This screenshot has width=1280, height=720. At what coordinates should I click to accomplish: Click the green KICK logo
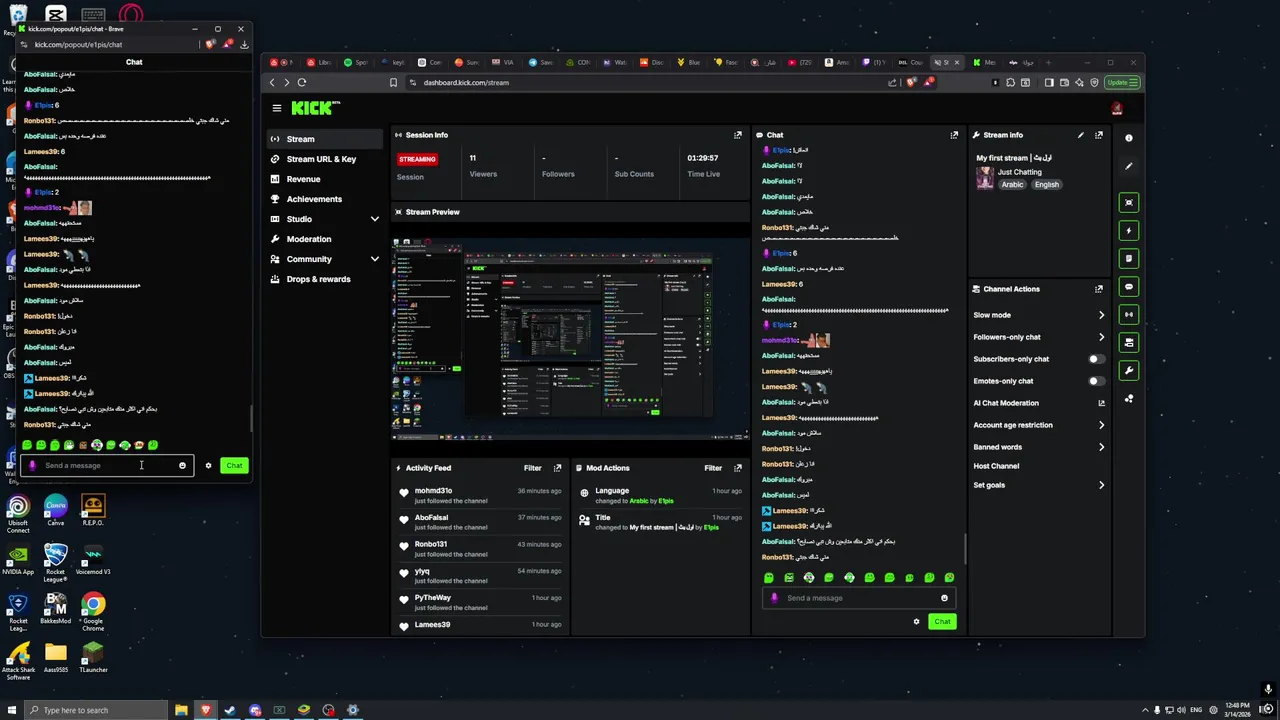[314, 108]
